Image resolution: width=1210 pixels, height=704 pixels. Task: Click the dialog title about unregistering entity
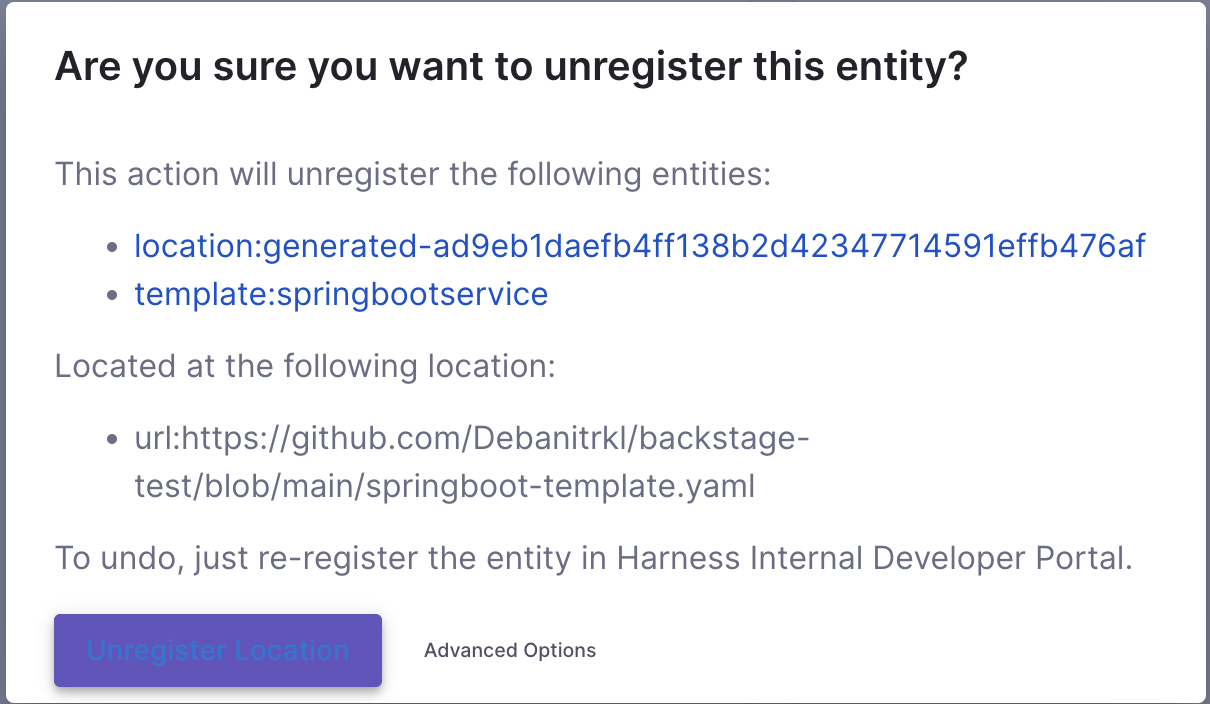coord(511,67)
